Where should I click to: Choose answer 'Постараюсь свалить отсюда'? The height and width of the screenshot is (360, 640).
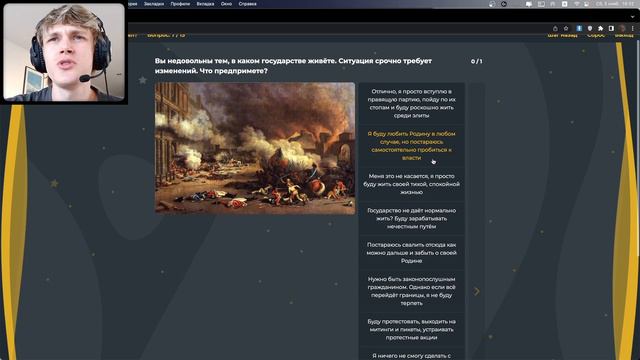[x=411, y=253]
